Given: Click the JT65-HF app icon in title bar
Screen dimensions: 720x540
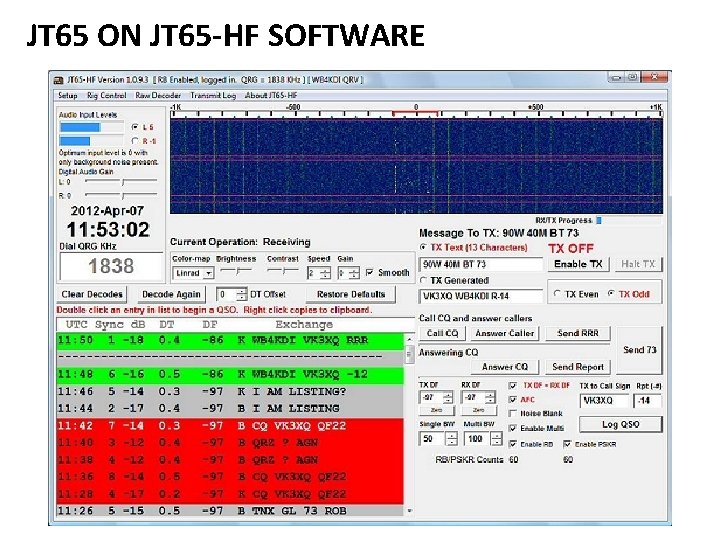Looking at the screenshot, I should point(59,78).
